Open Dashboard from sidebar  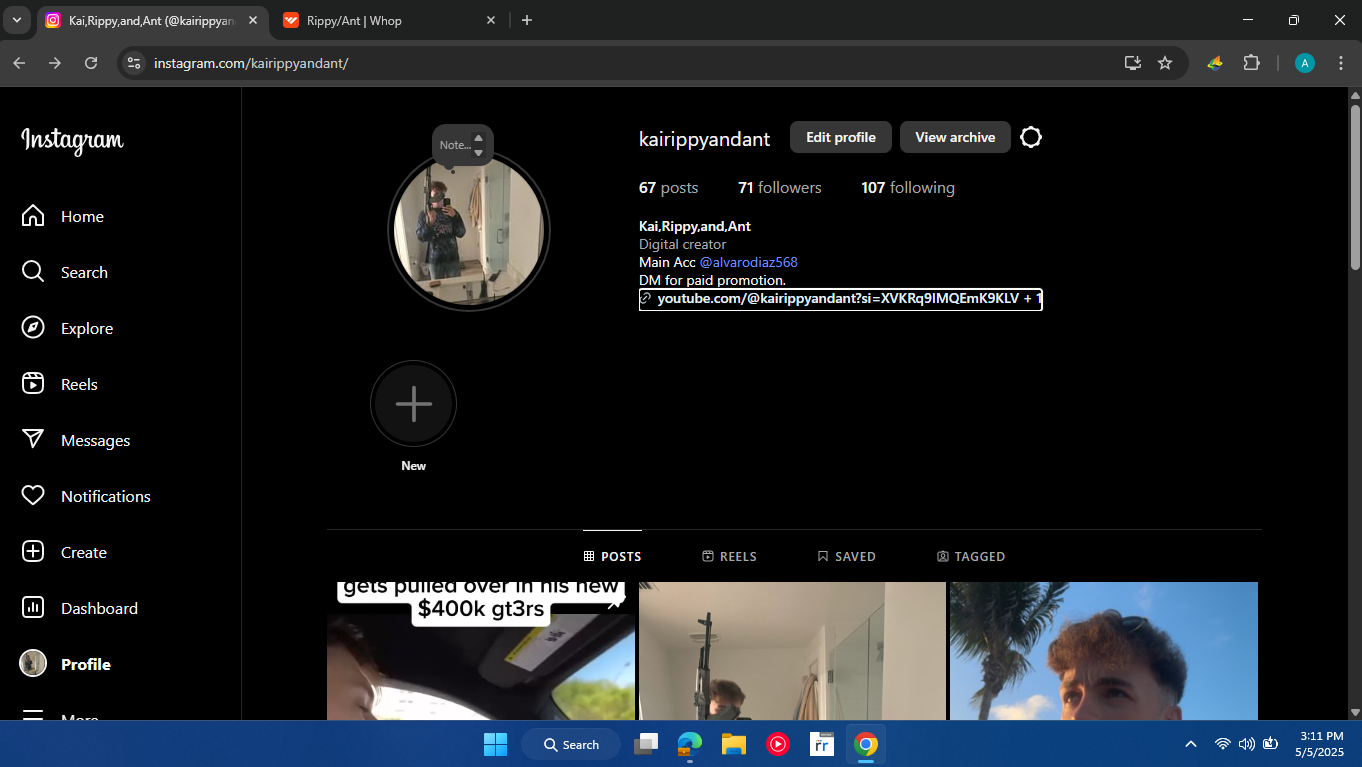[x=80, y=608]
